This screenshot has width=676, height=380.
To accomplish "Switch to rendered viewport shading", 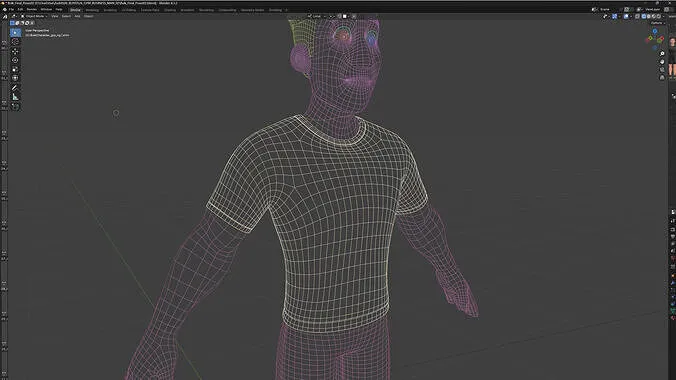I will coord(659,16).
